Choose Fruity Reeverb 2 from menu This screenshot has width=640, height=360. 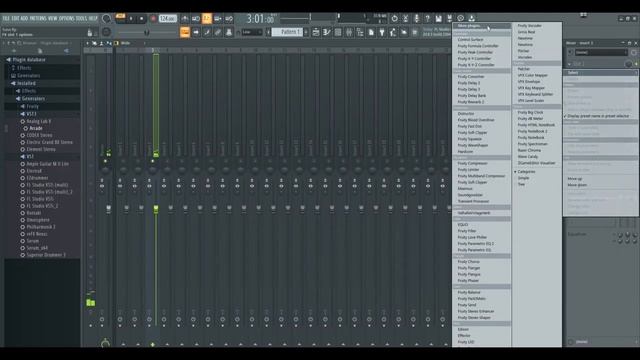point(471,102)
